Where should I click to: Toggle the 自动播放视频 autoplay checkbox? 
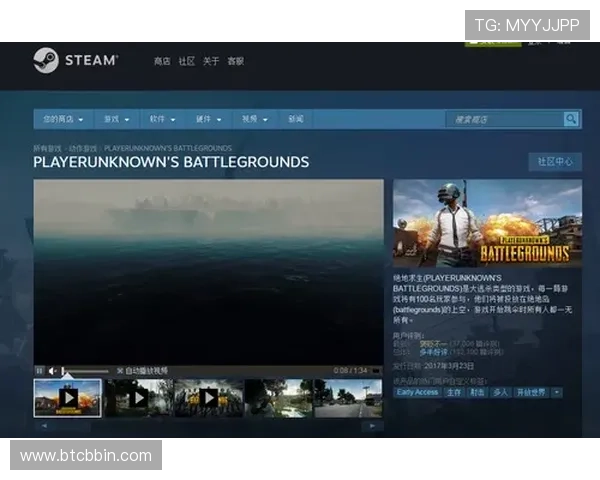120,371
